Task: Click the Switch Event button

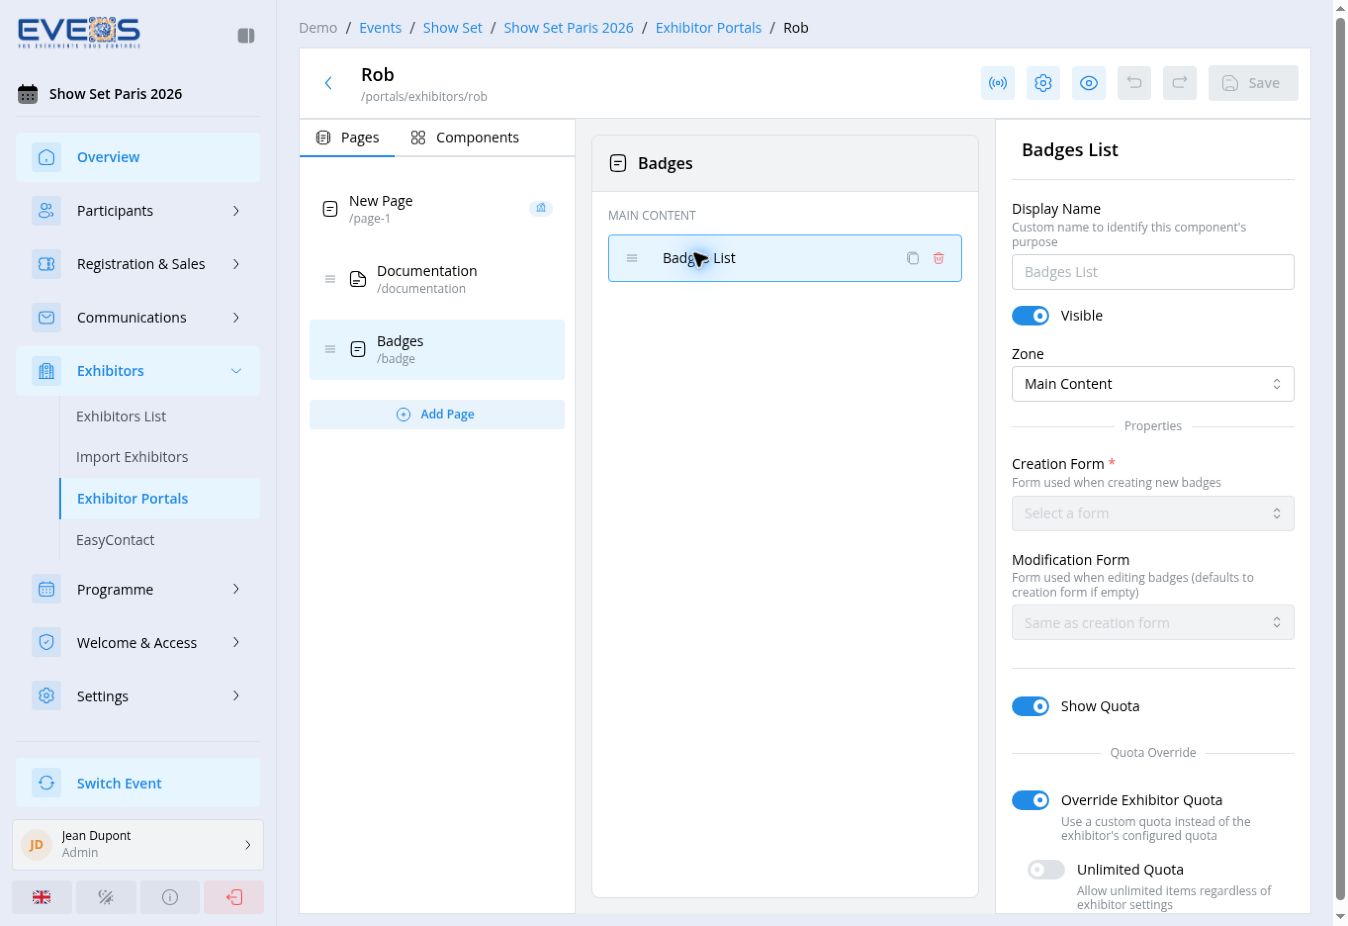Action: click(138, 783)
